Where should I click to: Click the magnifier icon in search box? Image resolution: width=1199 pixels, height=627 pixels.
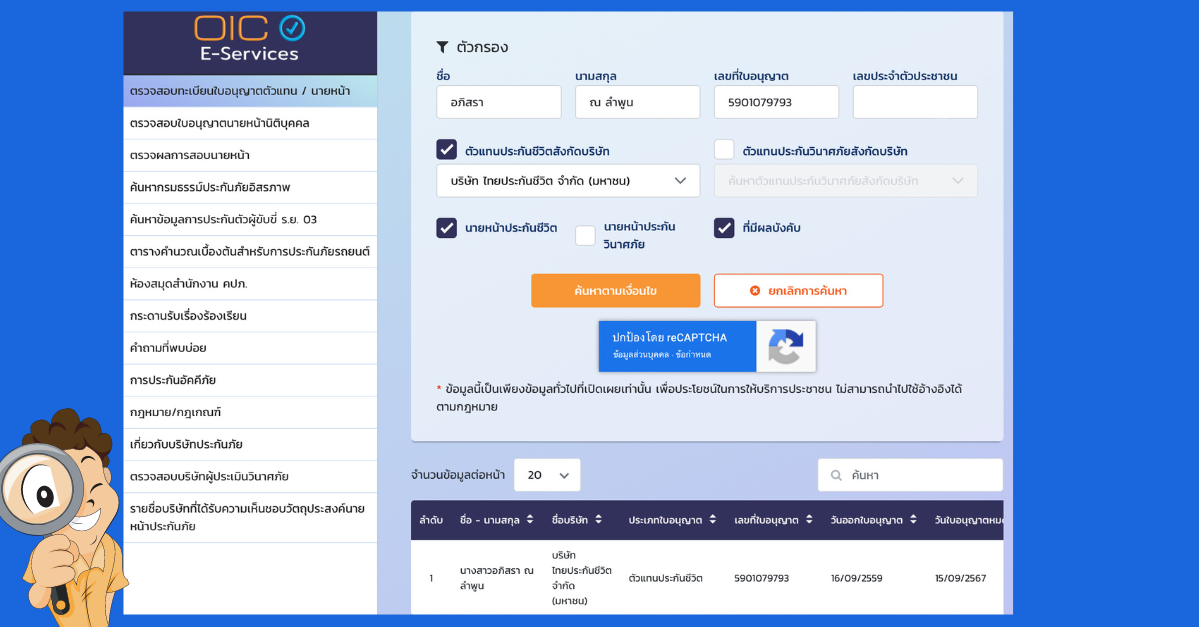pyautogui.click(x=836, y=476)
